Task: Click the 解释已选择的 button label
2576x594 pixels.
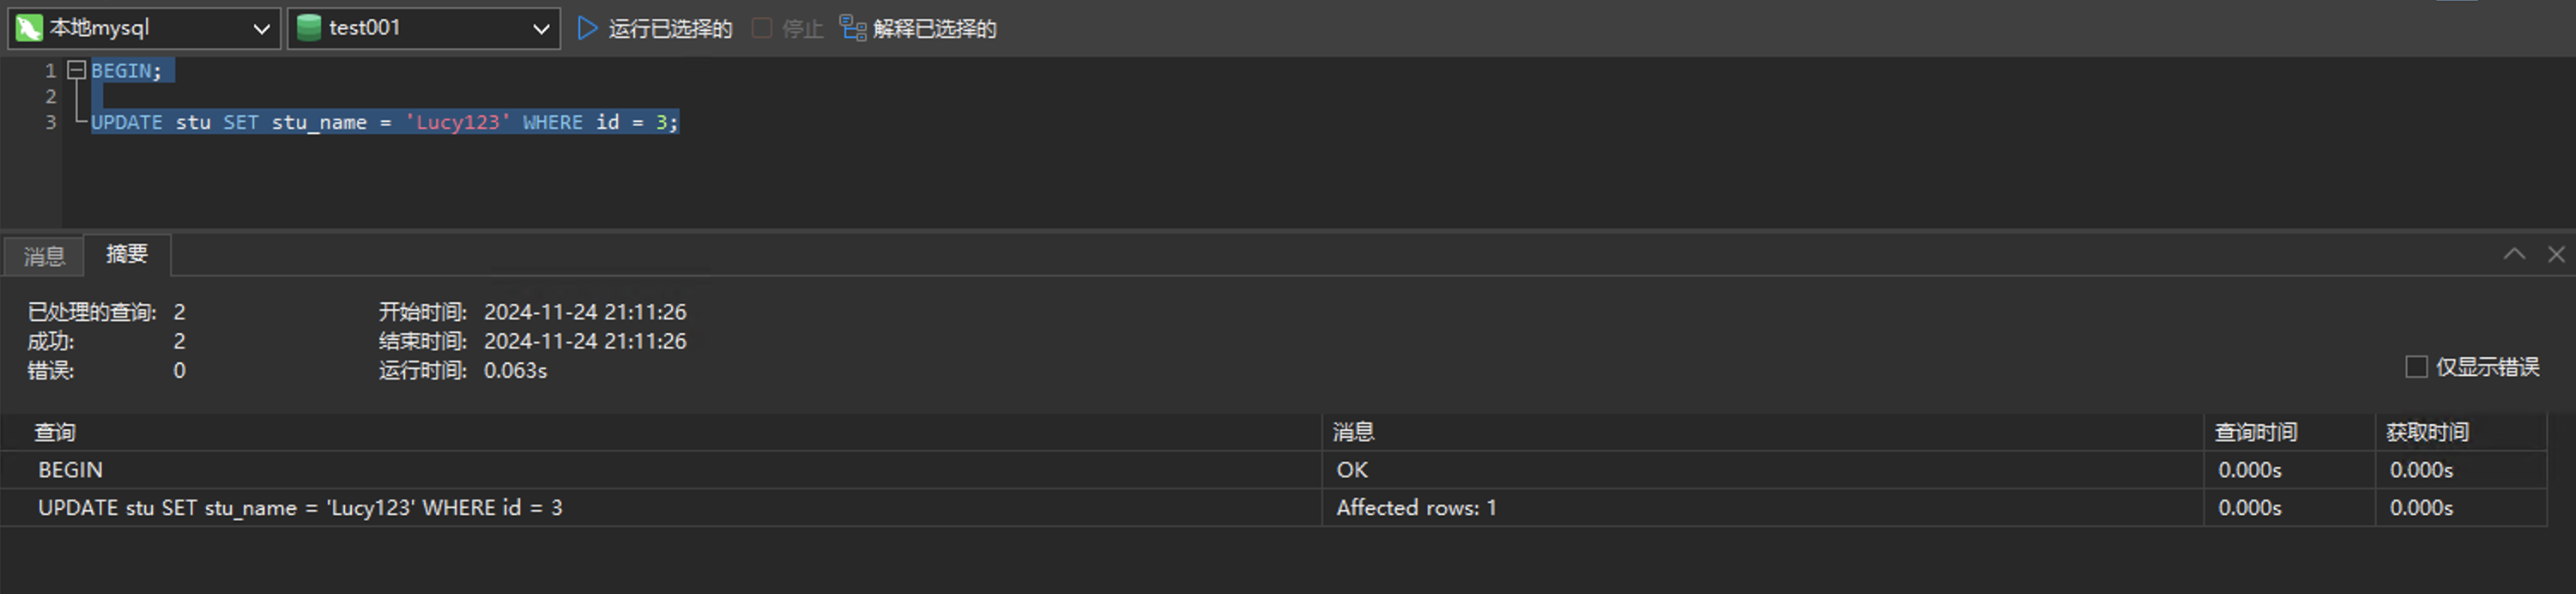Action: 934,29
